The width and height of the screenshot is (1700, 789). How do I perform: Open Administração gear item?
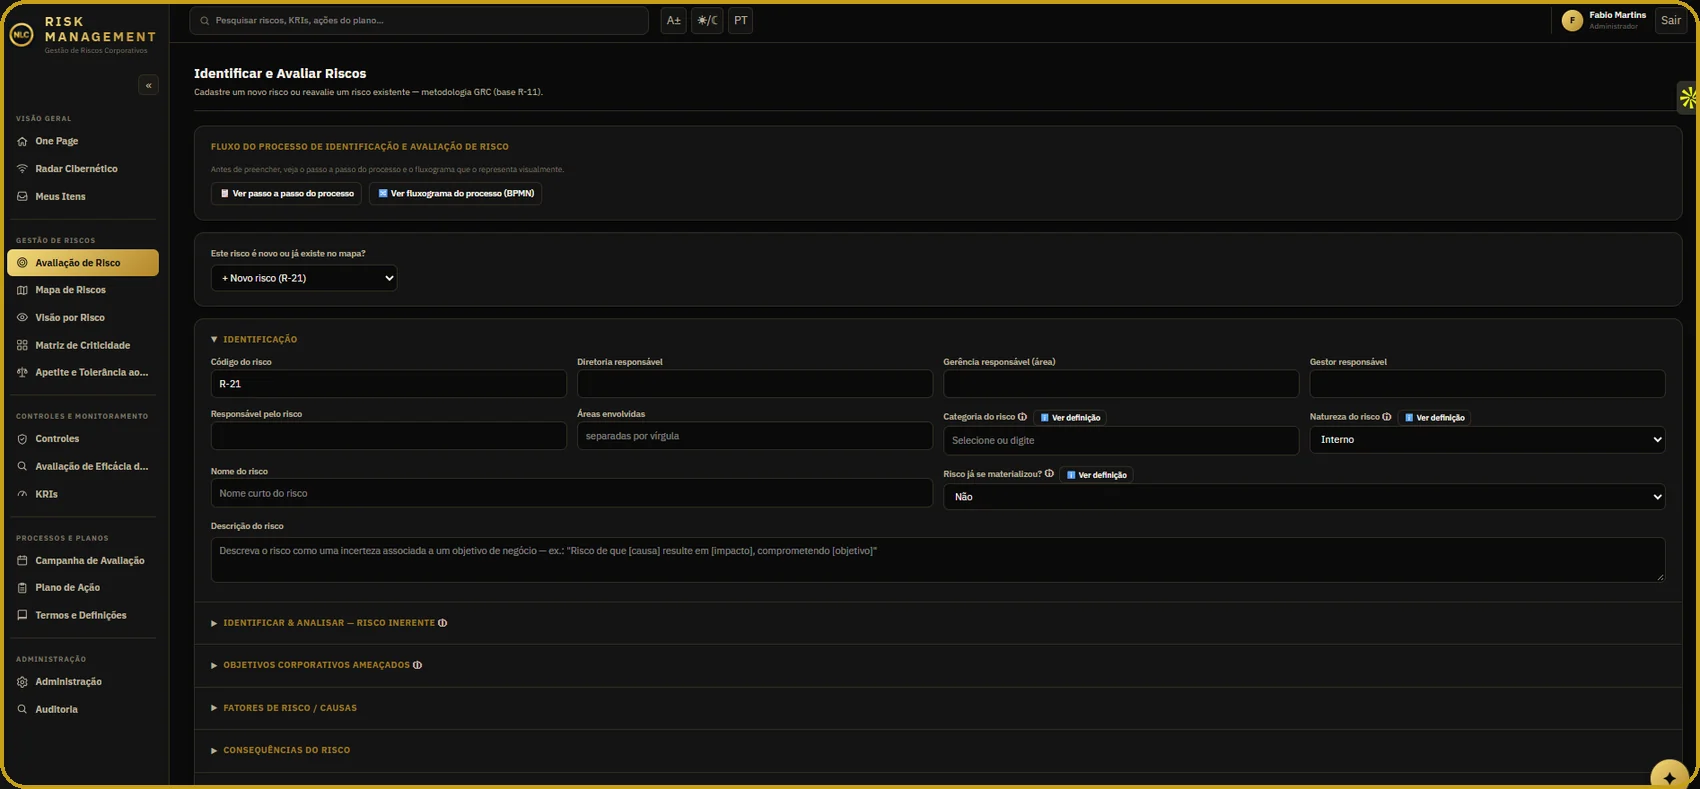point(83,682)
